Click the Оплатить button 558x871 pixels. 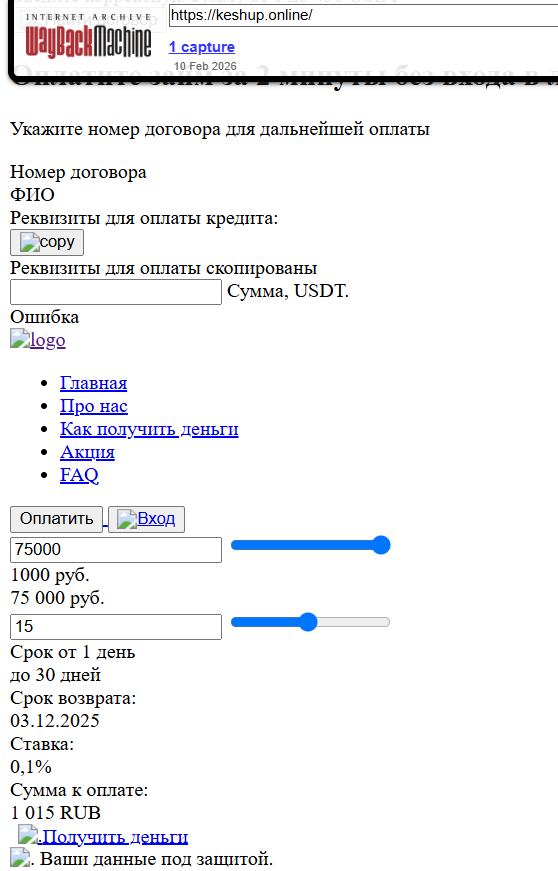[57, 519]
